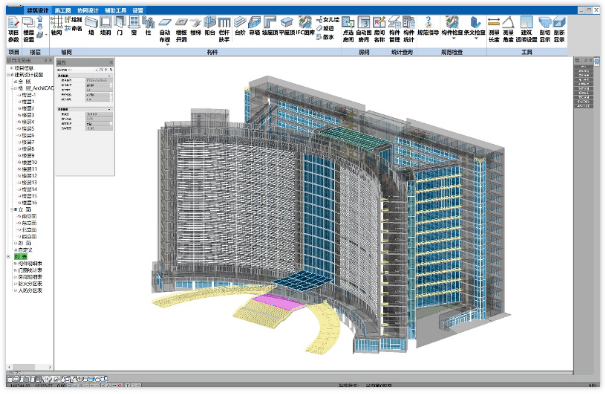The image size is (605, 394).
Task: Switch to the 施工图 ribbon tab
Action: point(63,10)
